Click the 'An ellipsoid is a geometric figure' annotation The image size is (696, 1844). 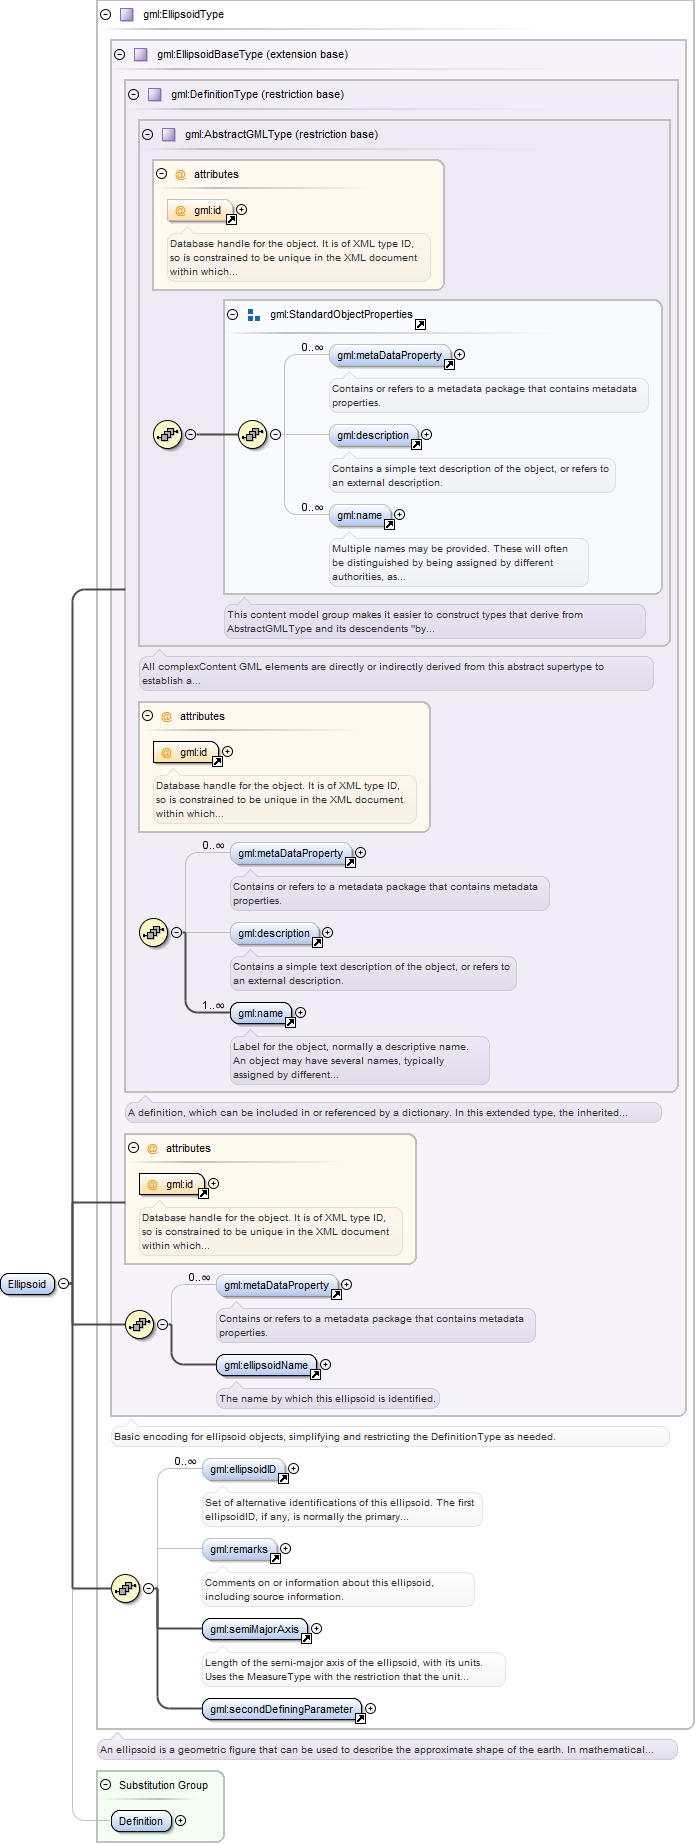[387, 1749]
